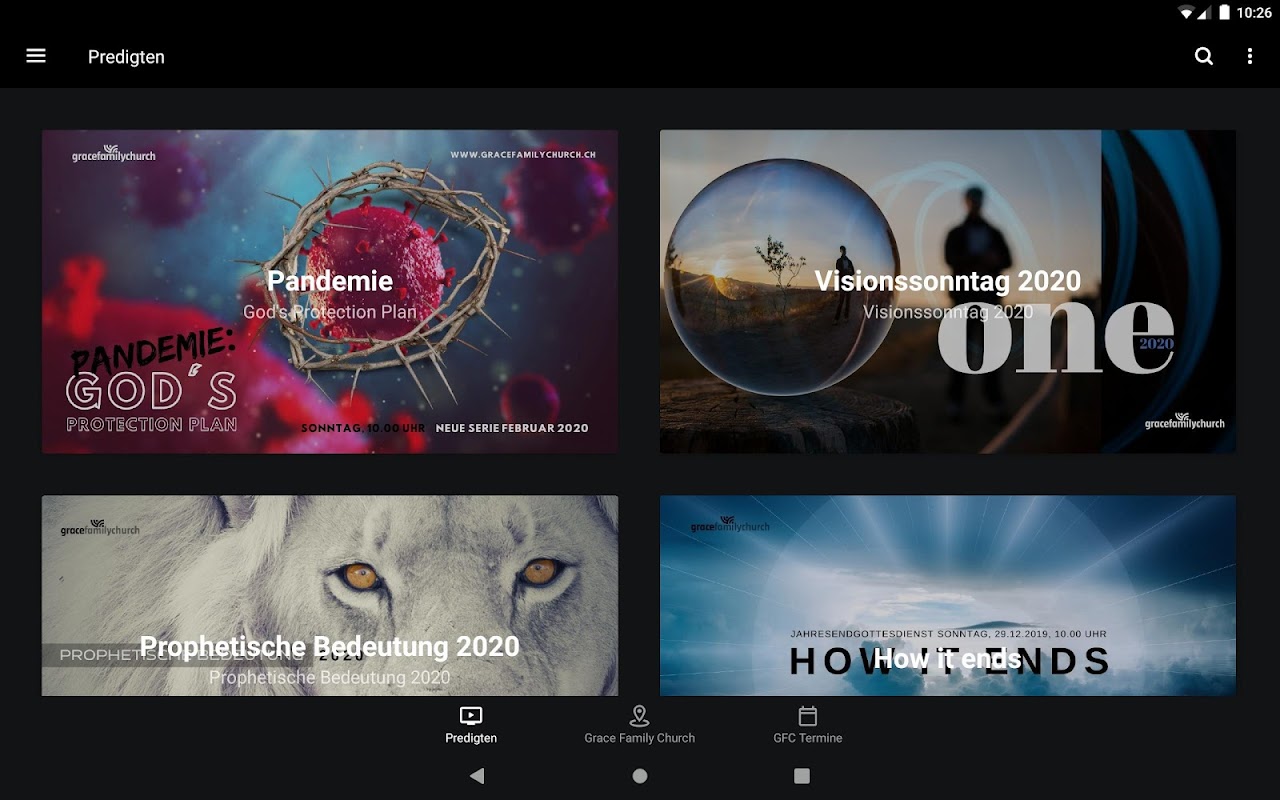Viewport: 1280px width, 800px height.
Task: Open the Pandemie sermon series card
Action: pyautogui.click(x=330, y=292)
